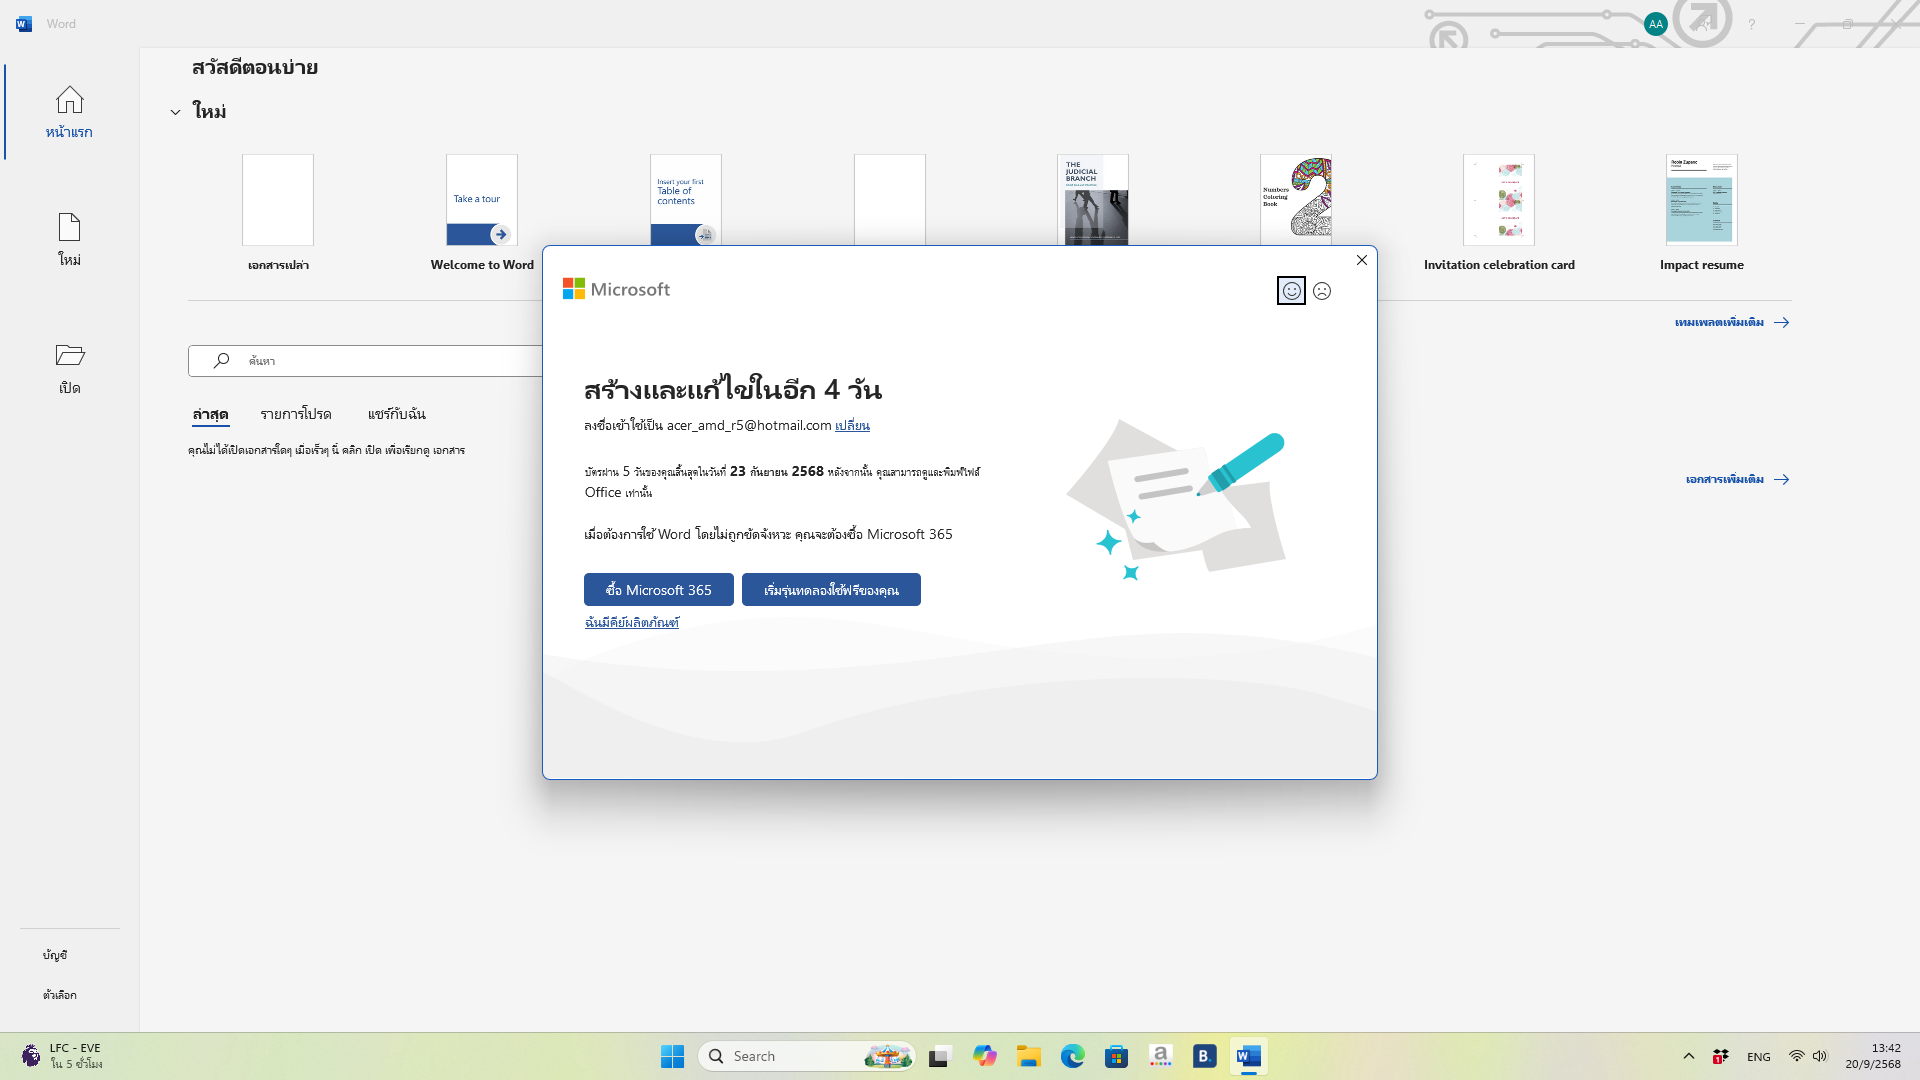Click the smiley face feedback icon
1920x1080 pixels.
[1291, 291]
